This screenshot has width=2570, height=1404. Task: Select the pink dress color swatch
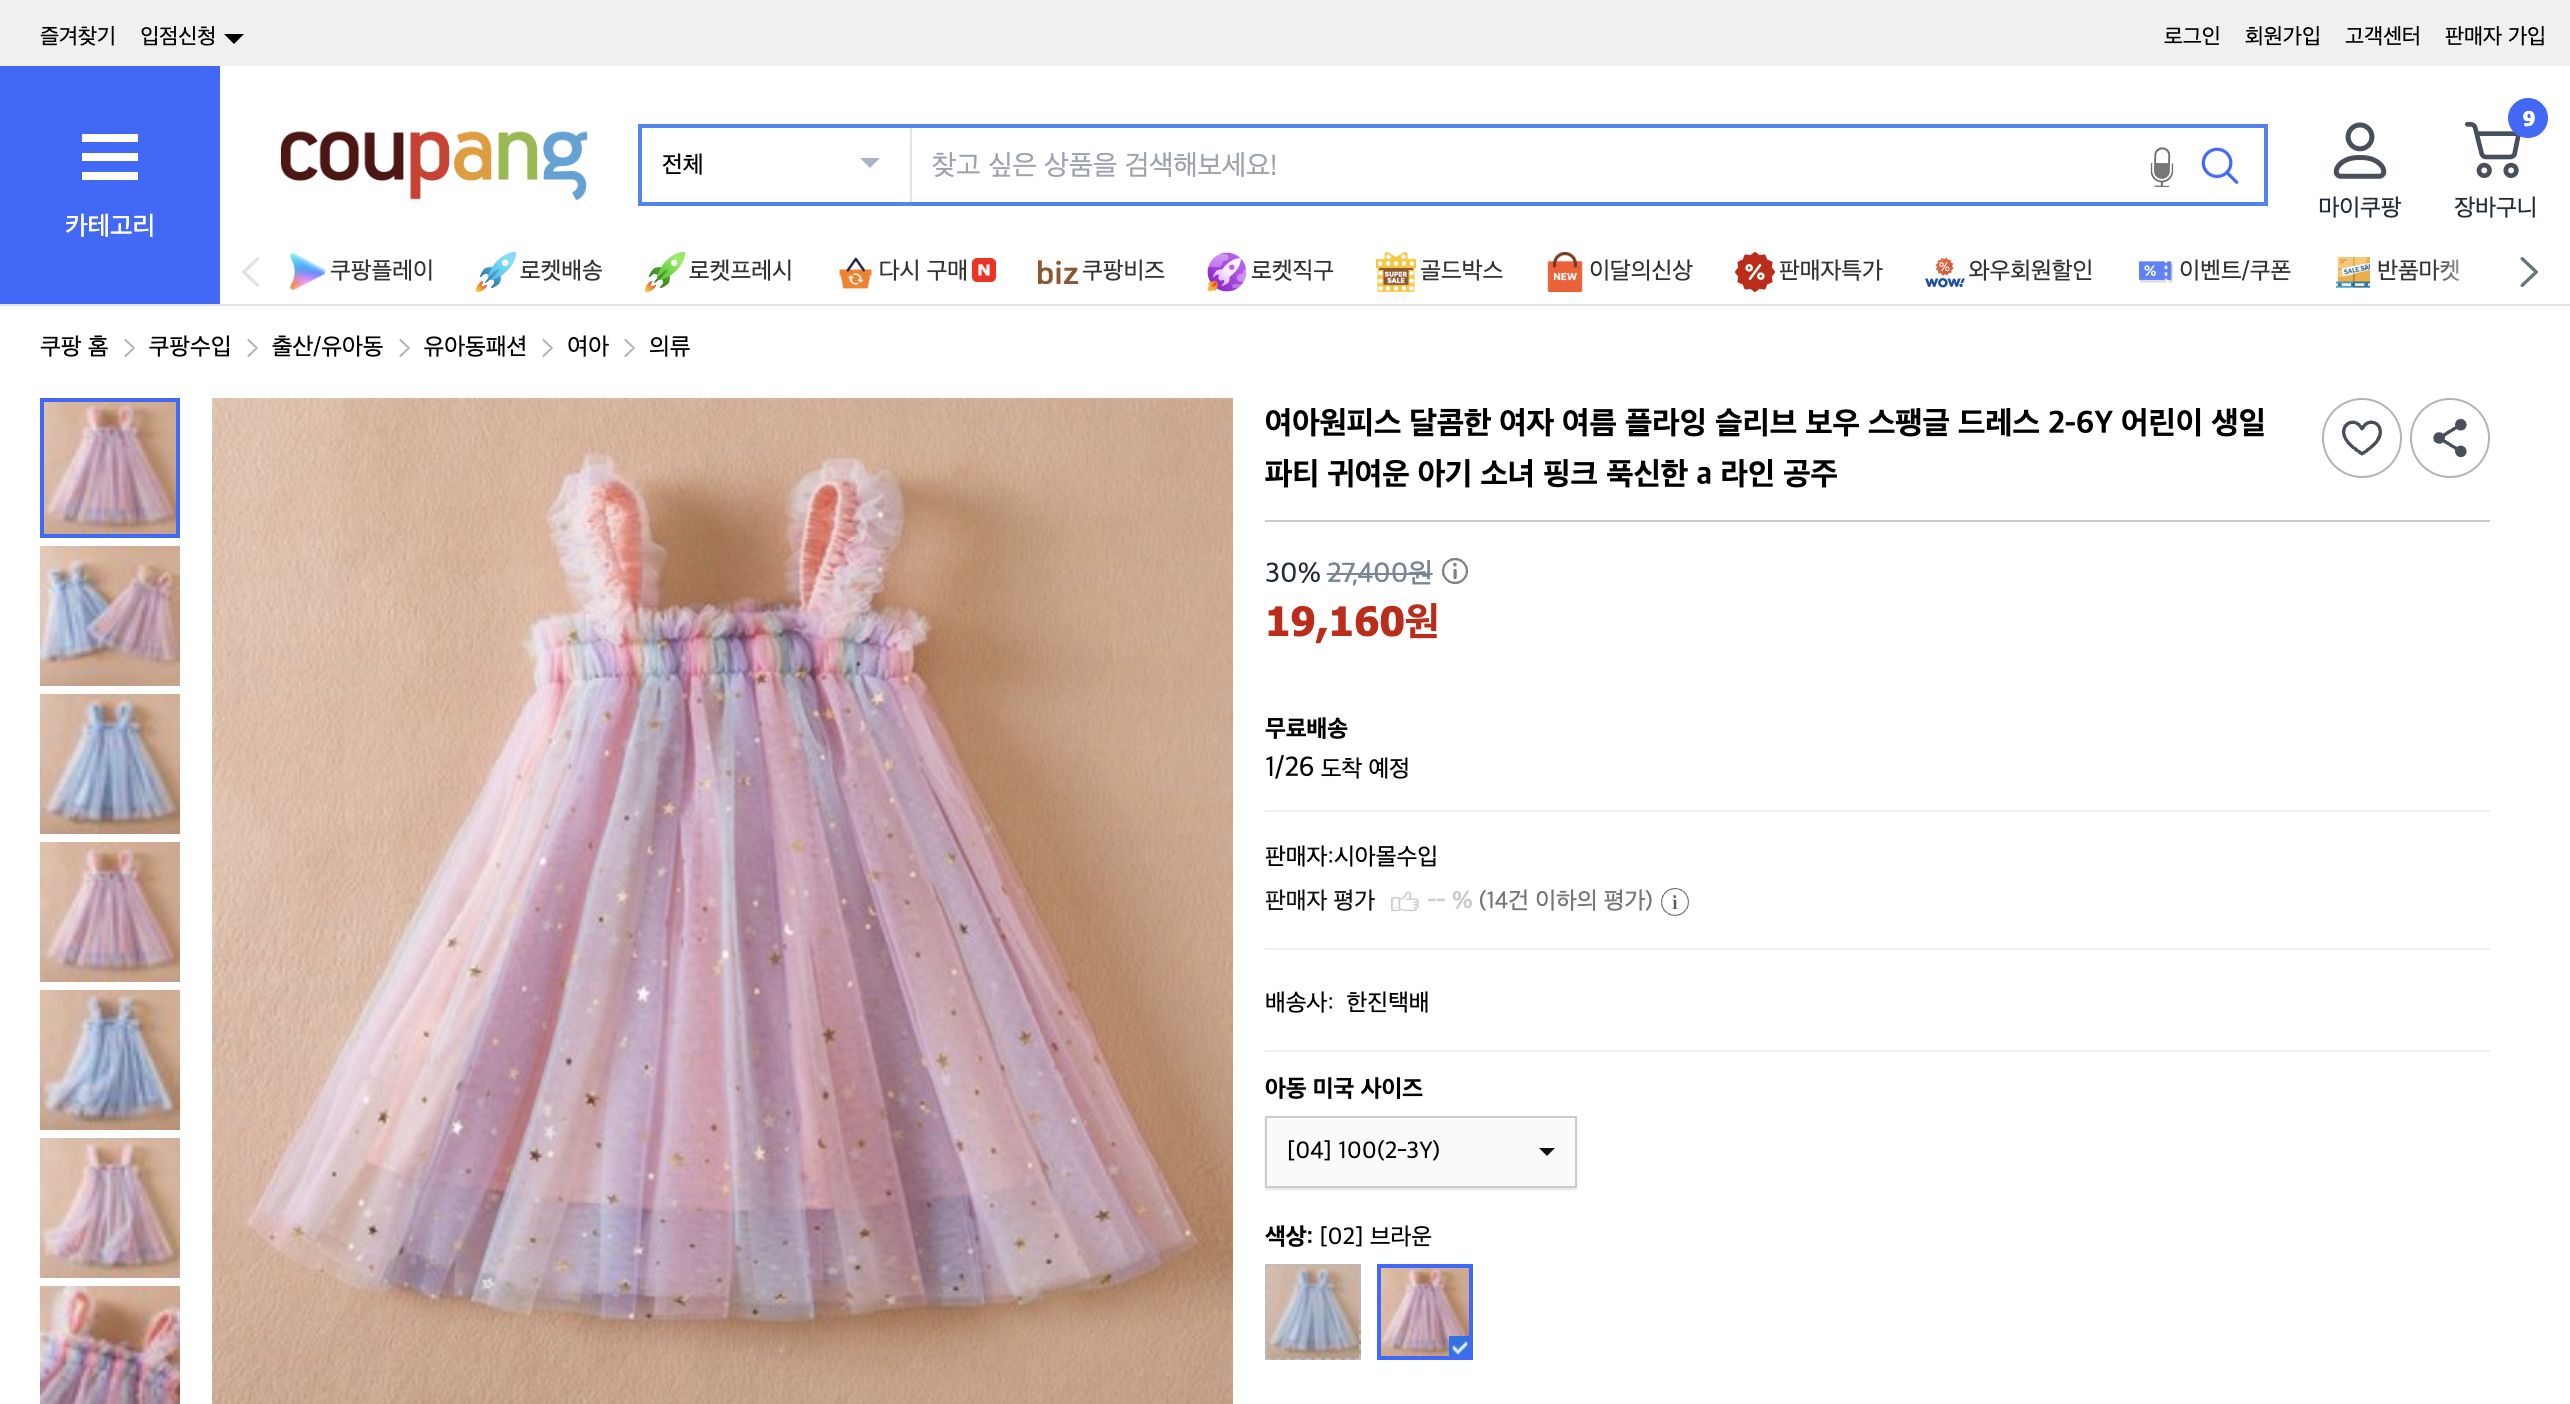1424,1313
